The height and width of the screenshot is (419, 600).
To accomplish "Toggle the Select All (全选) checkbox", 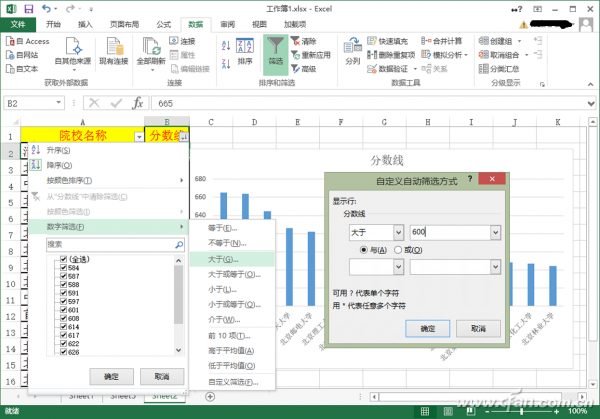I will click(x=63, y=260).
